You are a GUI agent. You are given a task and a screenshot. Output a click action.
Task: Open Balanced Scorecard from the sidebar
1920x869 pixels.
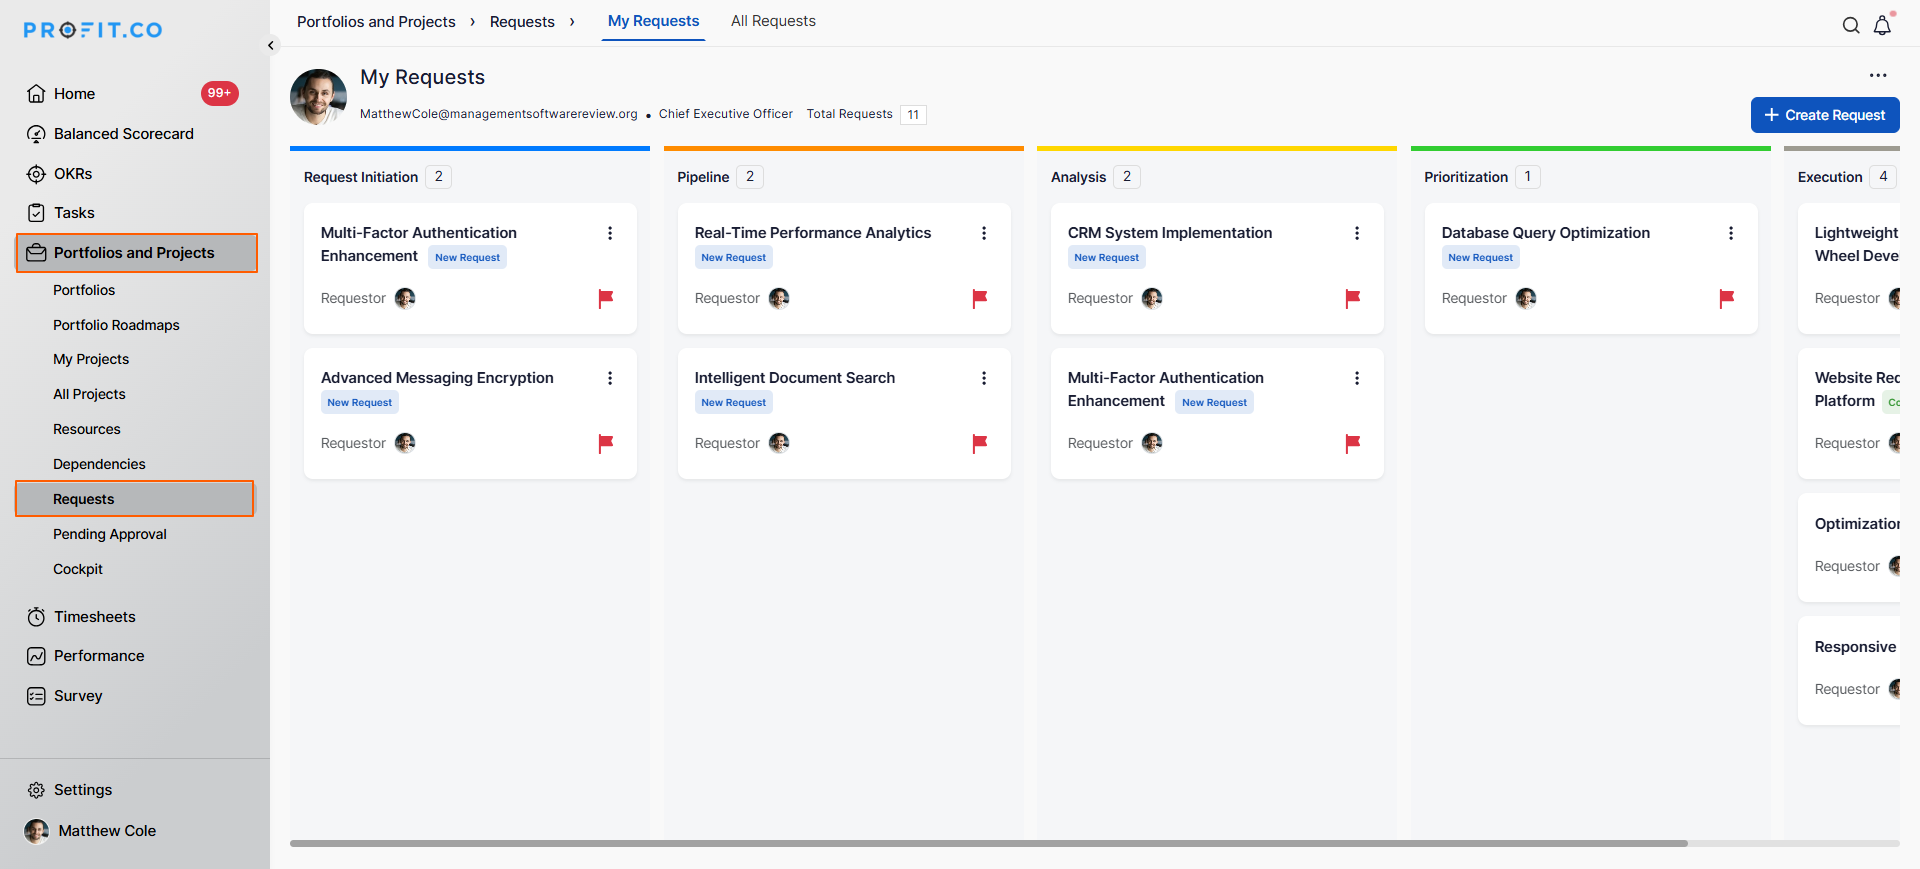click(124, 134)
